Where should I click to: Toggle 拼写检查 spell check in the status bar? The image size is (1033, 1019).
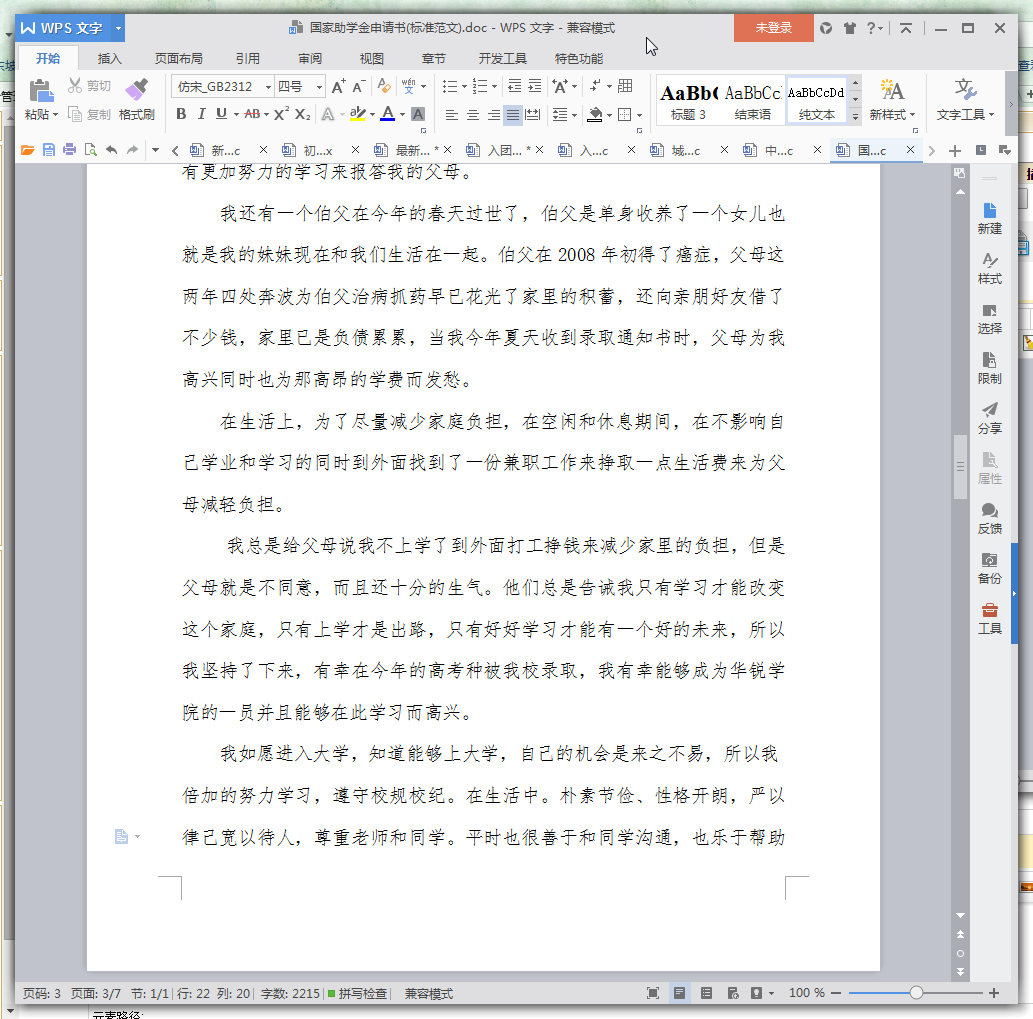357,993
